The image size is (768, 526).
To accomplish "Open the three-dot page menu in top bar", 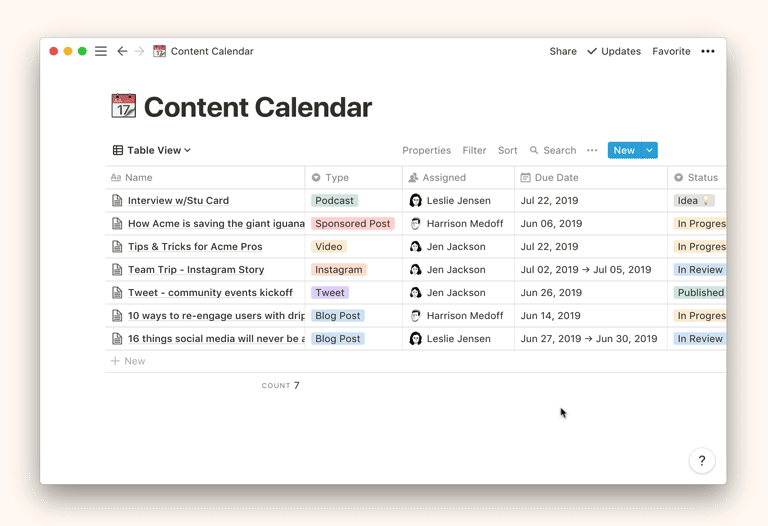I will coord(708,51).
